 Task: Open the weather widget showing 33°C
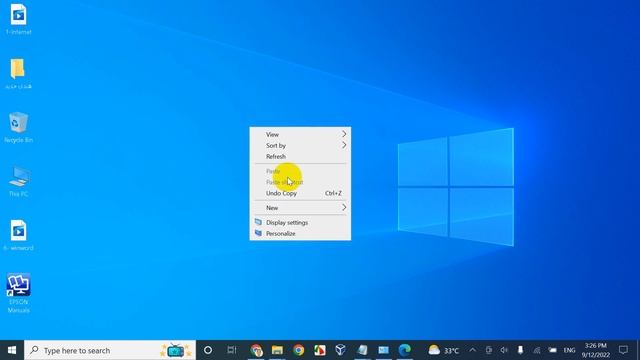coord(443,350)
